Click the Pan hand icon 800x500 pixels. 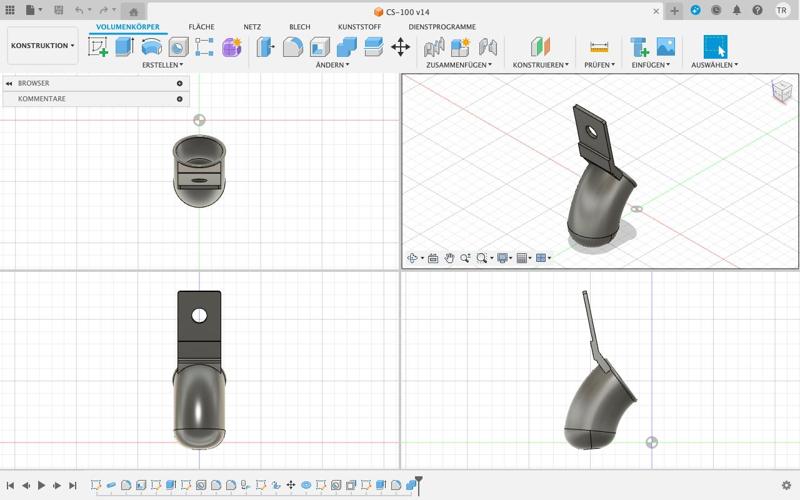click(x=450, y=258)
